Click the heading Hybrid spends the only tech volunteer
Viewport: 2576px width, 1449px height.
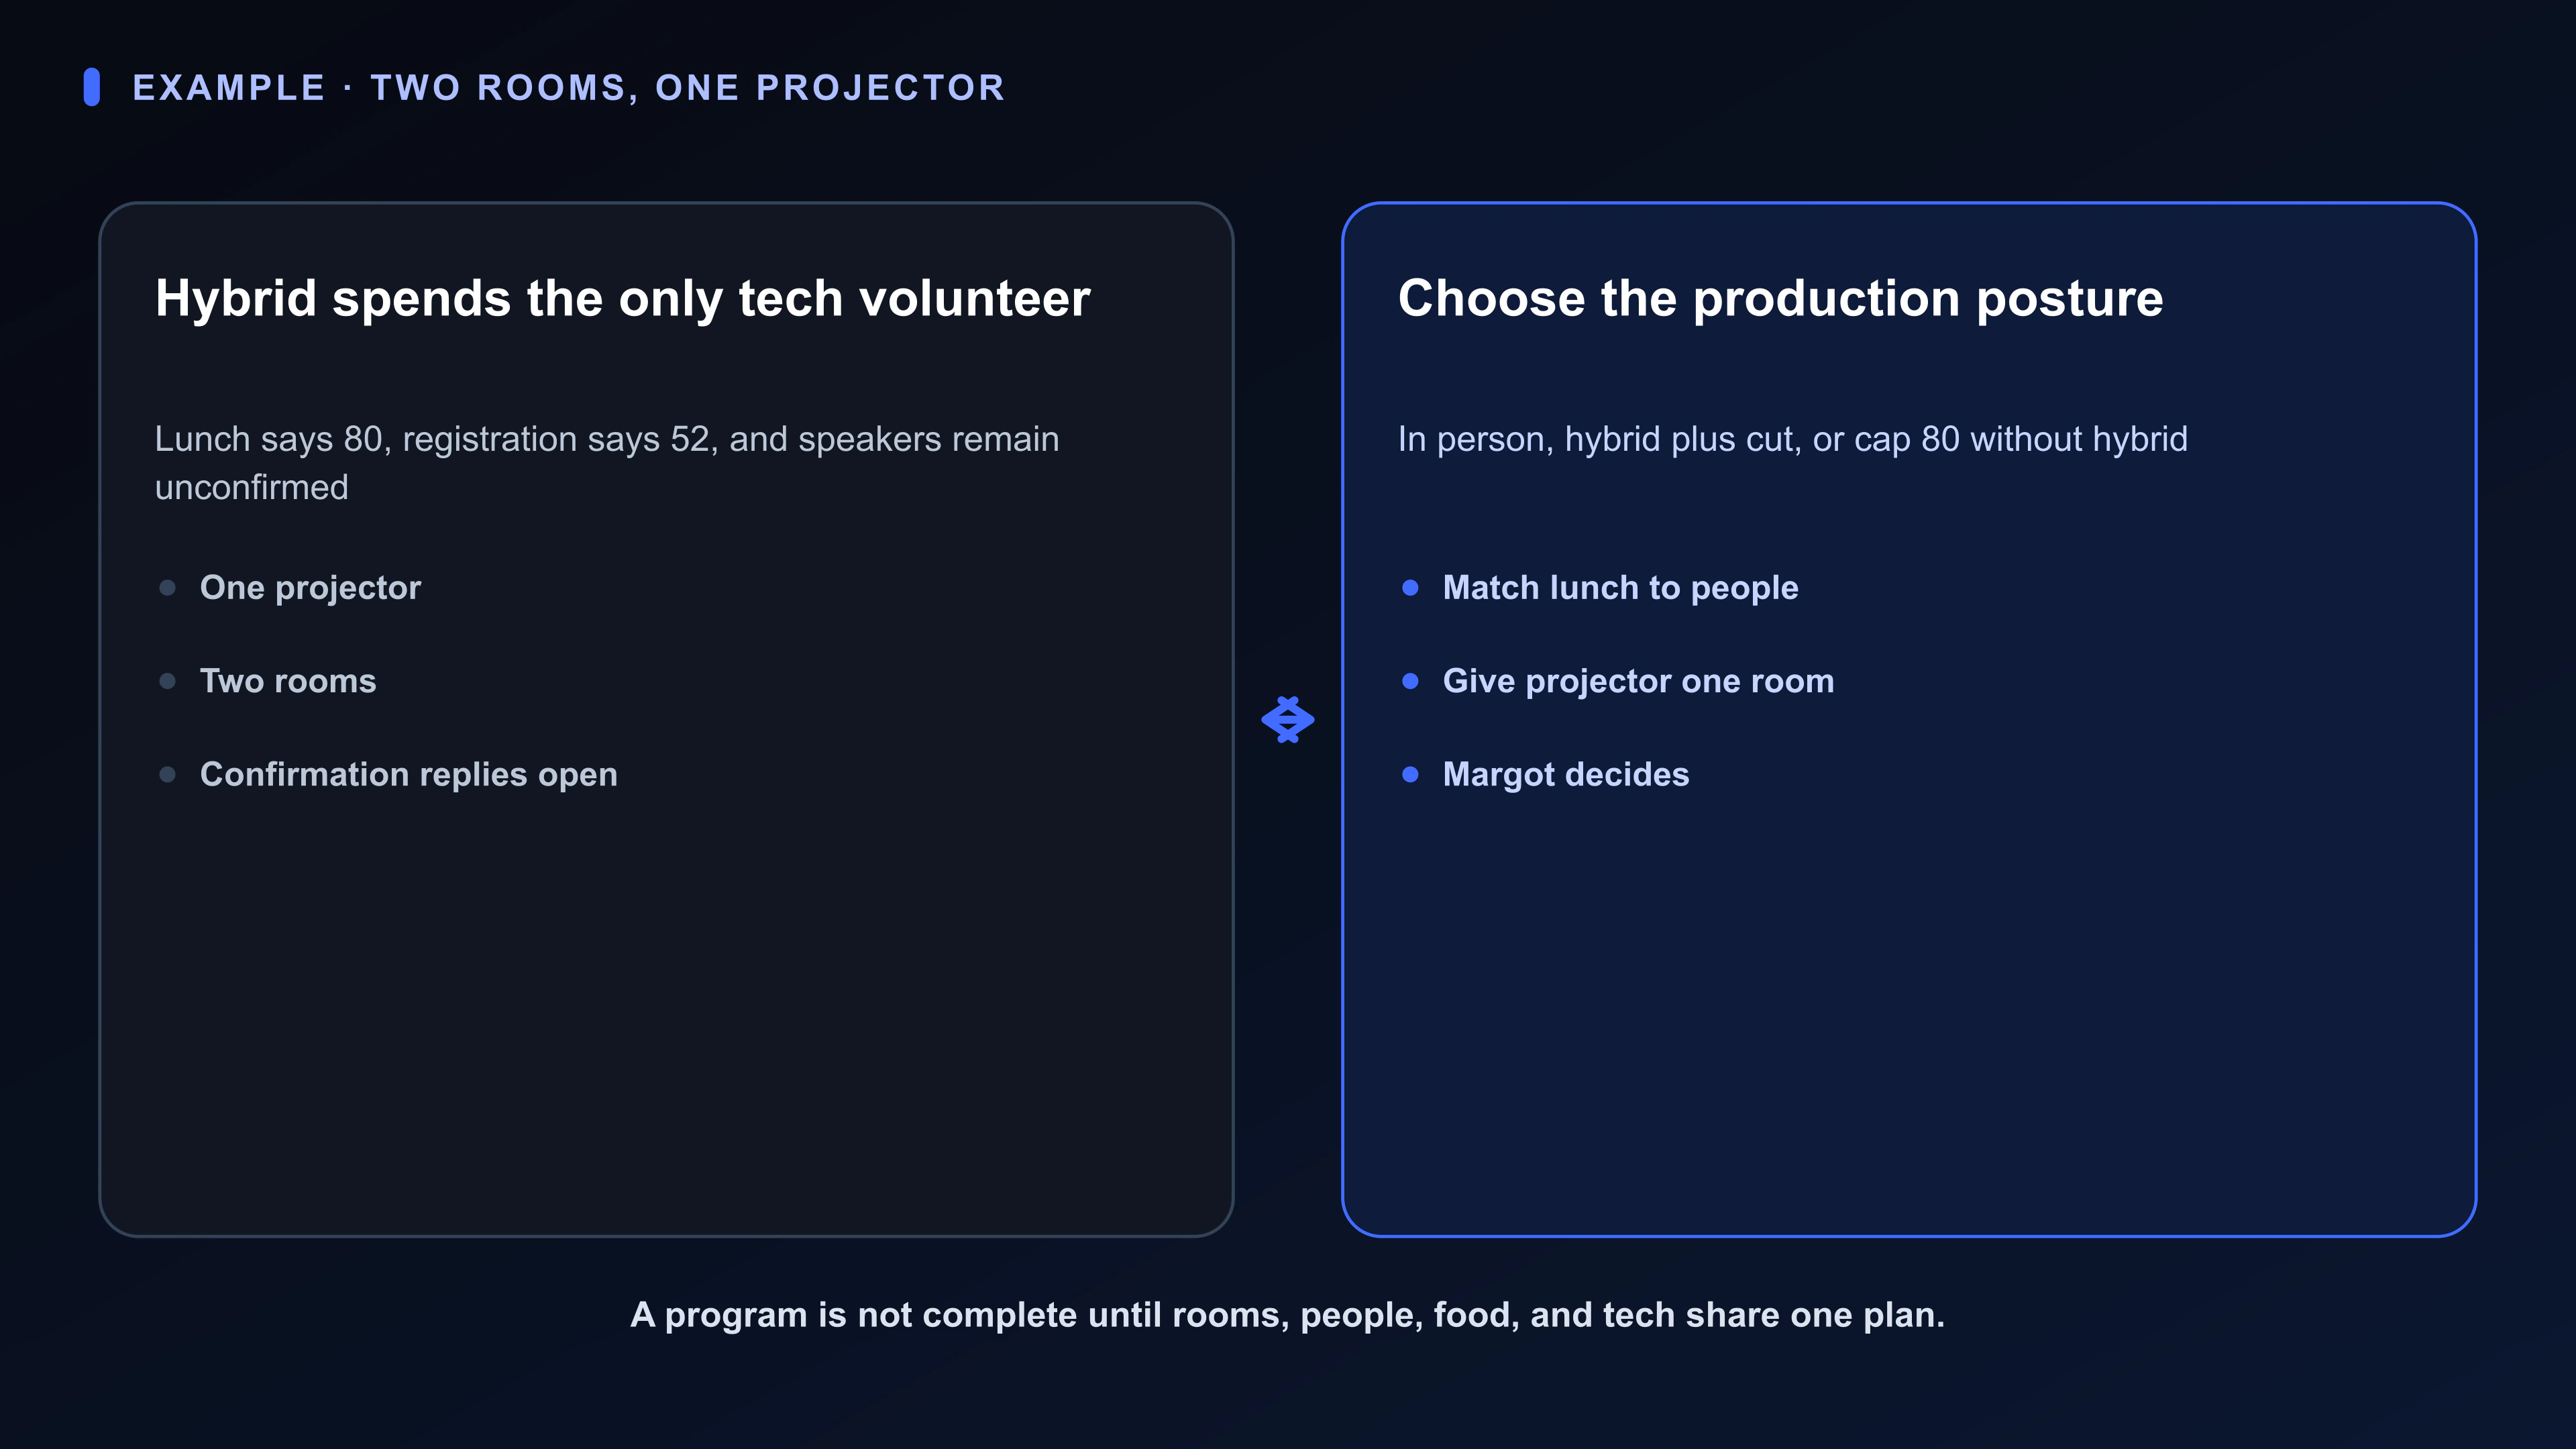[622, 298]
